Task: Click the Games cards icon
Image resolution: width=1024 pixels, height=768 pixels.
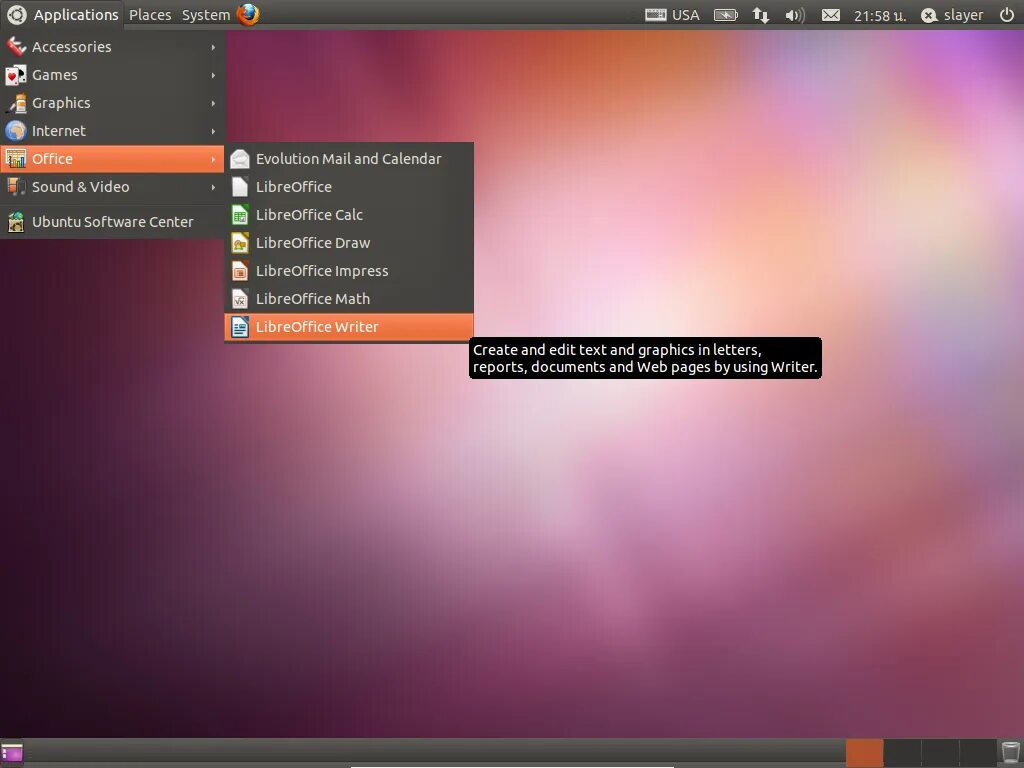Action: tap(16, 75)
